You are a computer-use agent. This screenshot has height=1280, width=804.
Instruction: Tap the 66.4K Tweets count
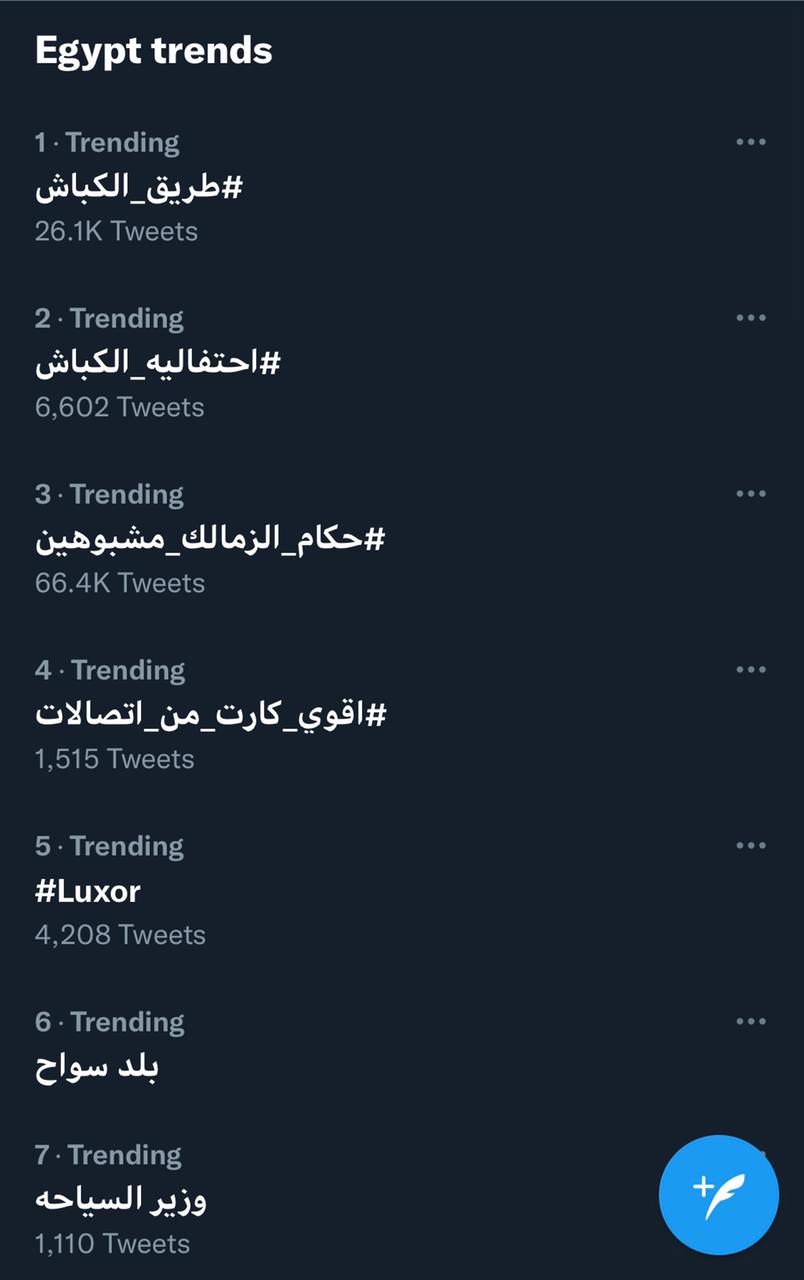[x=119, y=583]
